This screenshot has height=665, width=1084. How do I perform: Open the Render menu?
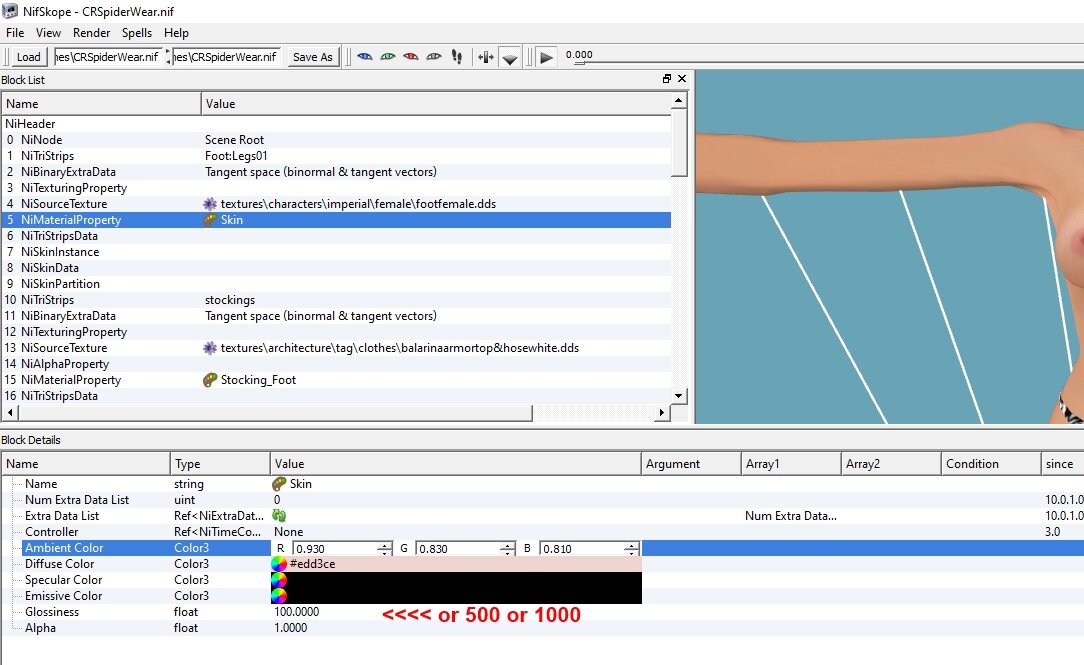91,32
